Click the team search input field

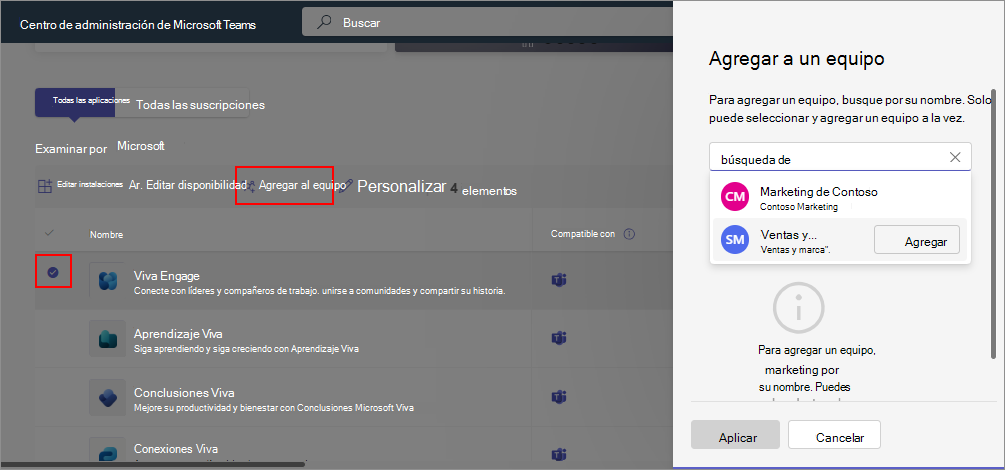pyautogui.click(x=840, y=157)
